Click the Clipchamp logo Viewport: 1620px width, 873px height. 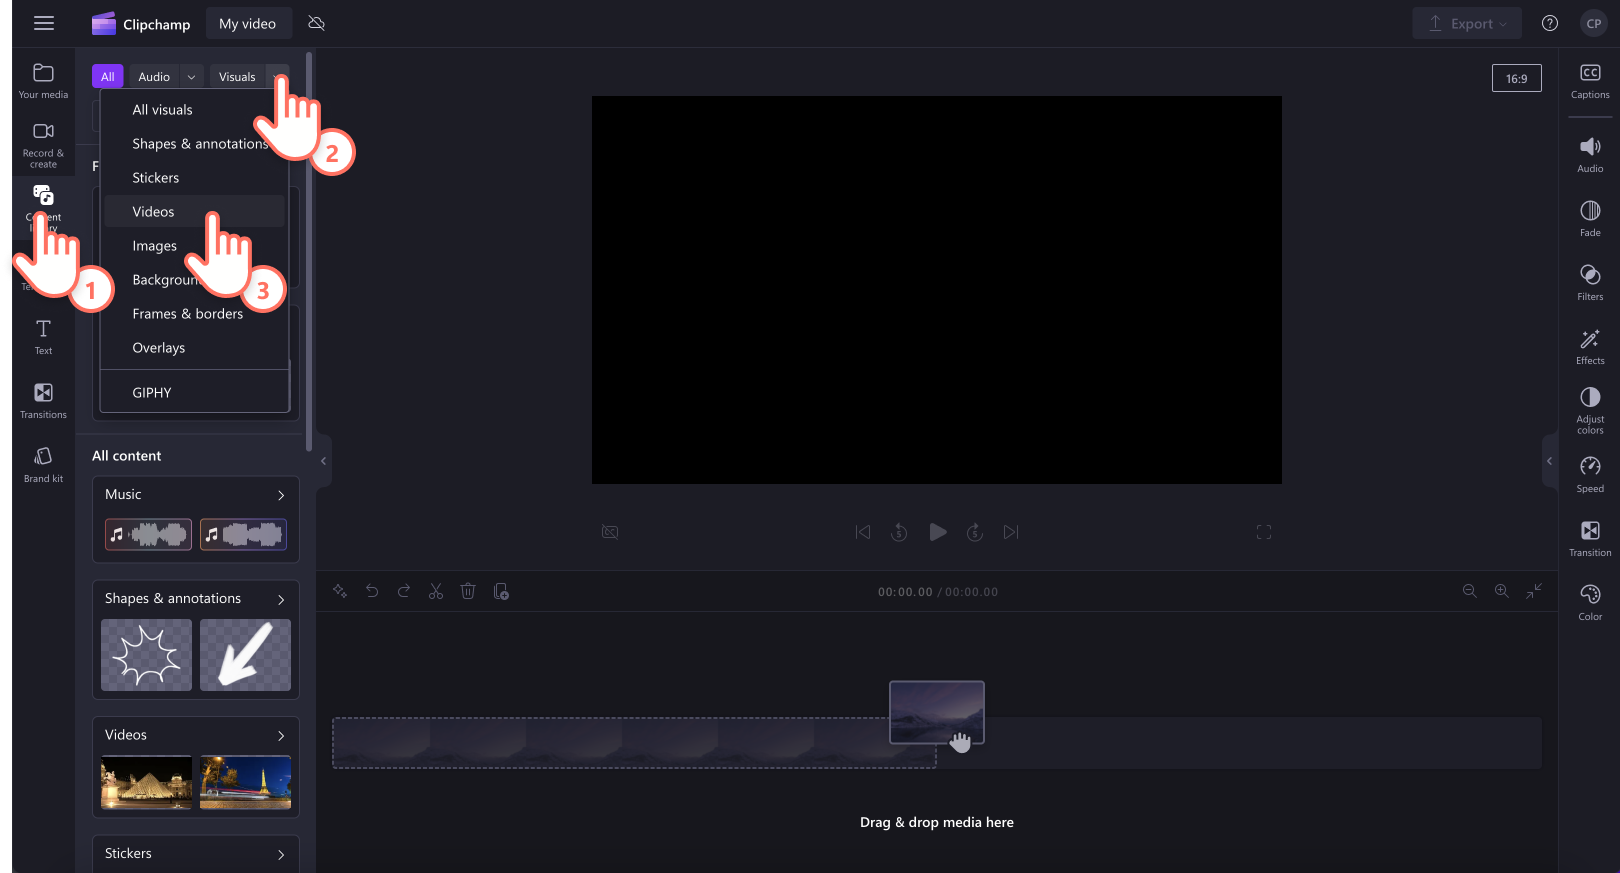coord(141,24)
